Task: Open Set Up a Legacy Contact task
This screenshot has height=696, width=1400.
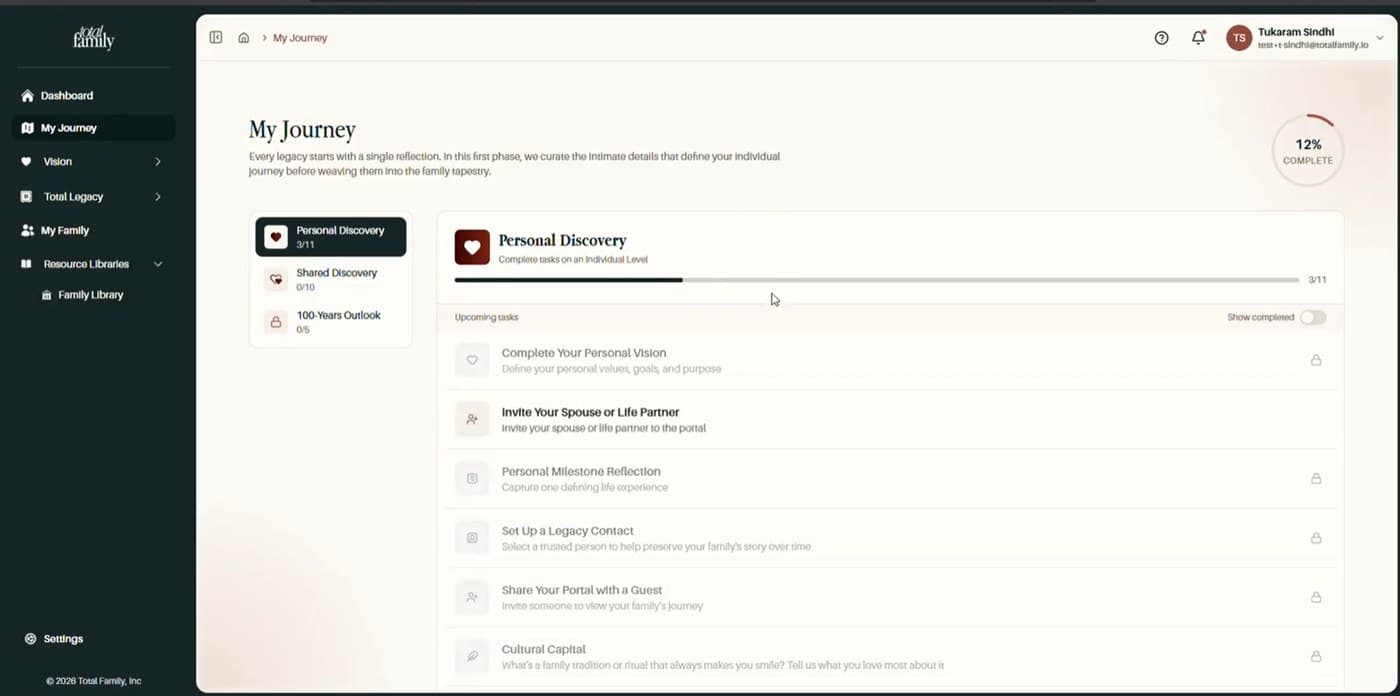Action: pyautogui.click(x=890, y=538)
